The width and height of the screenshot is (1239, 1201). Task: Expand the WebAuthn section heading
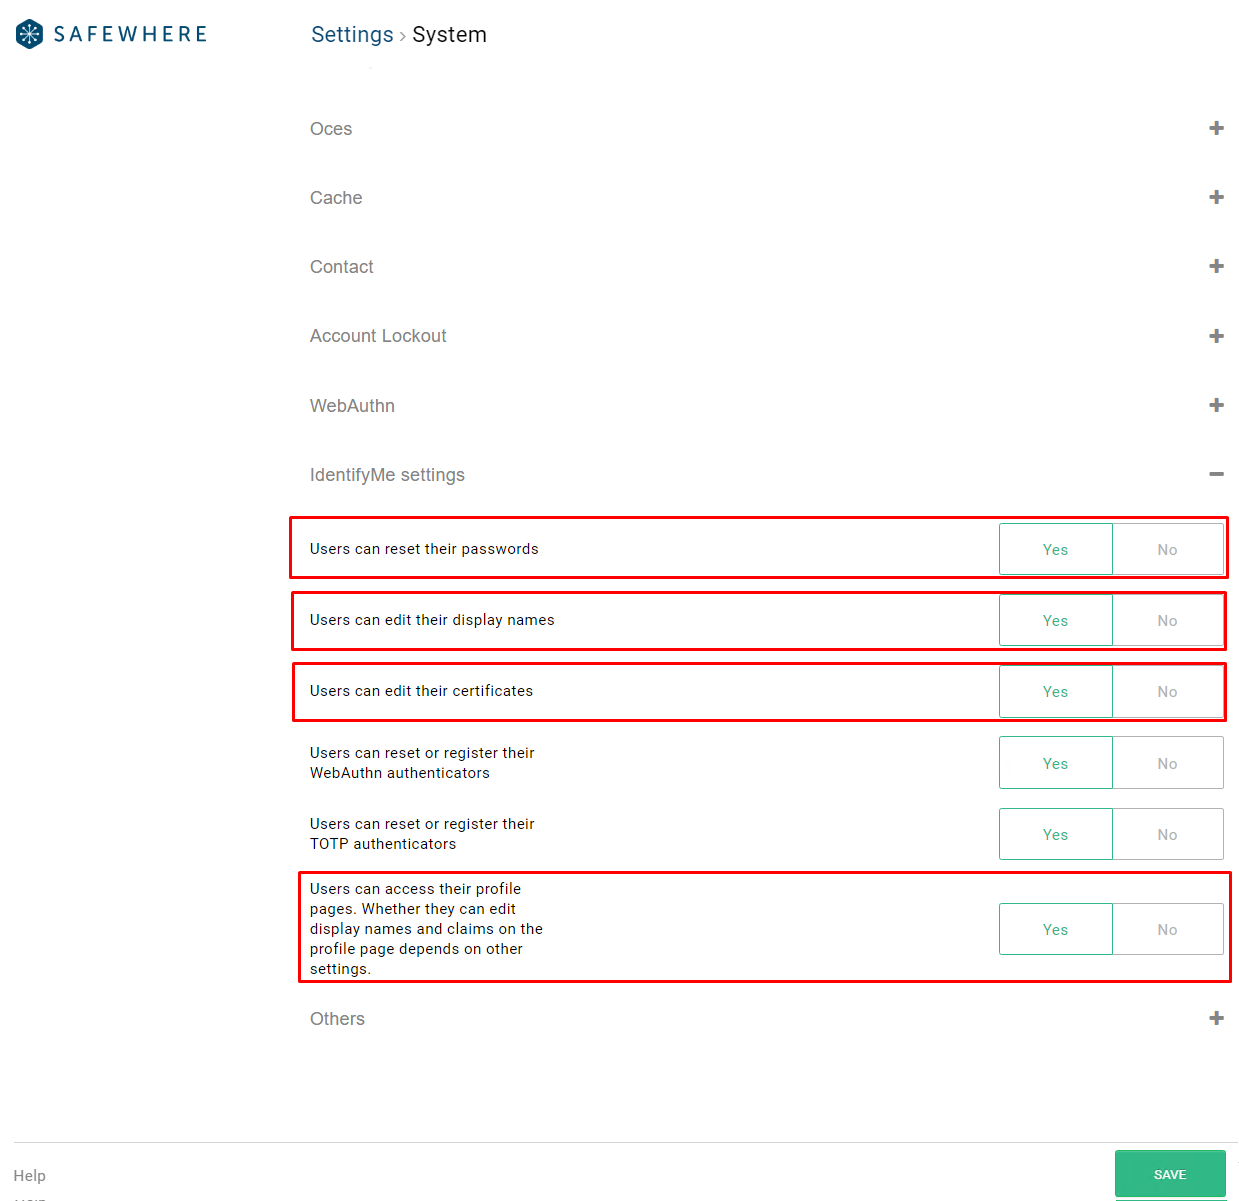[352, 406]
